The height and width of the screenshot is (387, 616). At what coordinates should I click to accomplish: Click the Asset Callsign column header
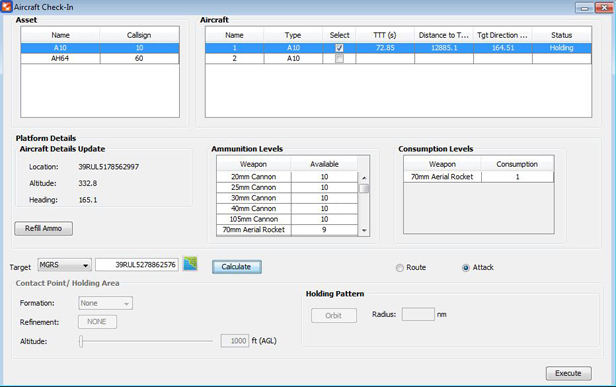139,35
